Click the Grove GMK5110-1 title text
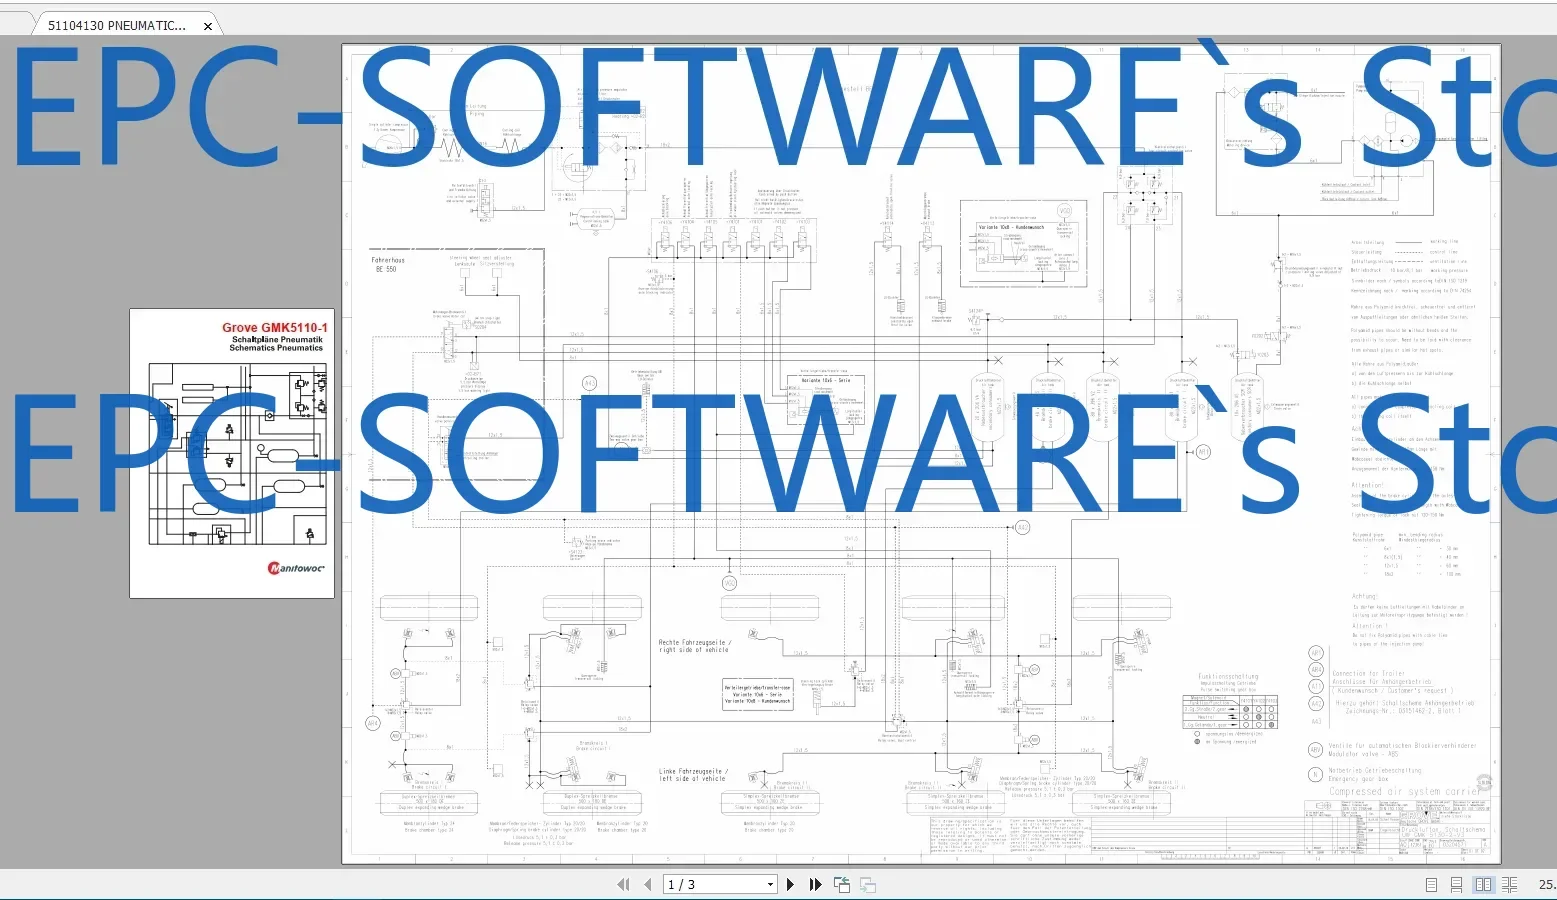Viewport: 1557px width, 900px height. pos(275,327)
